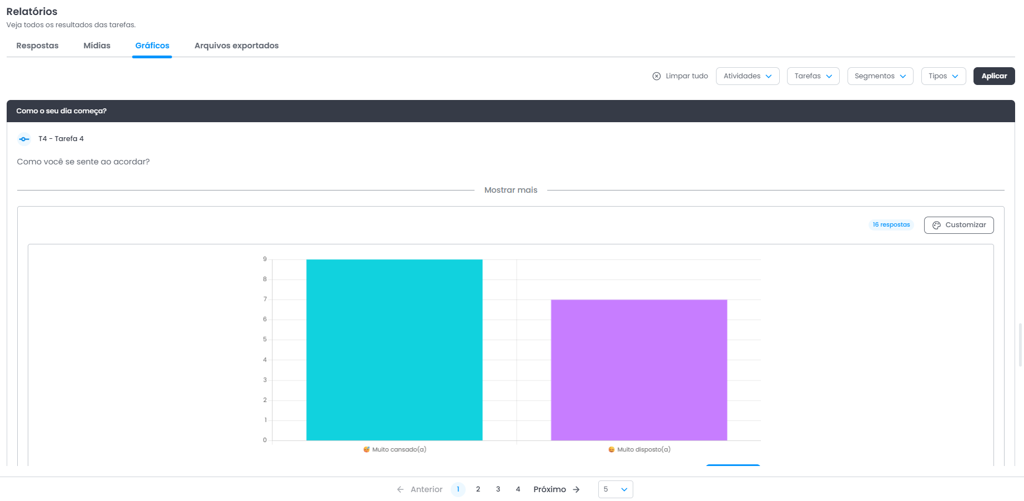Open the Arquivos exportados tab

point(236,46)
